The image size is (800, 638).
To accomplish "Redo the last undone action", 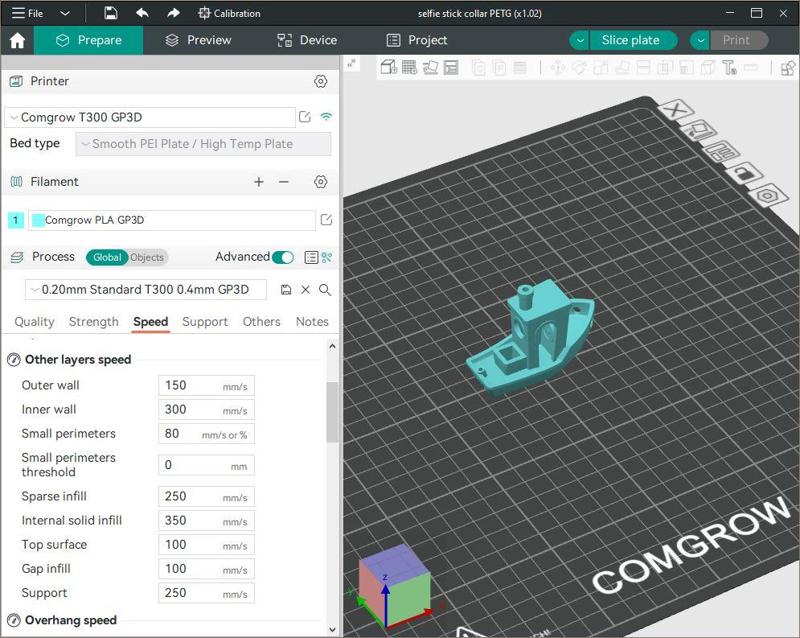I will pos(173,13).
